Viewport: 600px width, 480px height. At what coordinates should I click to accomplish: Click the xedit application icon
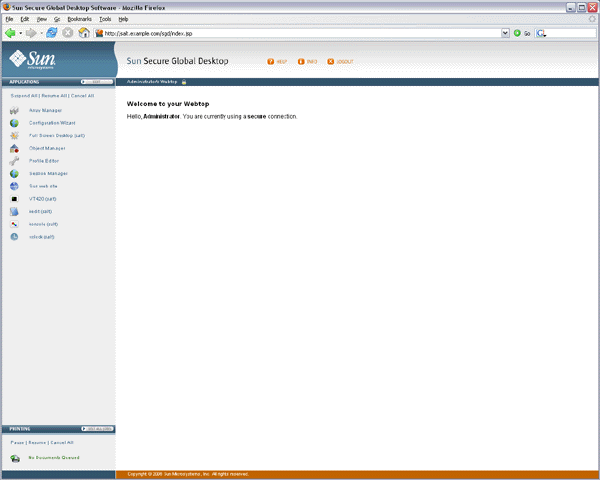click(x=14, y=211)
